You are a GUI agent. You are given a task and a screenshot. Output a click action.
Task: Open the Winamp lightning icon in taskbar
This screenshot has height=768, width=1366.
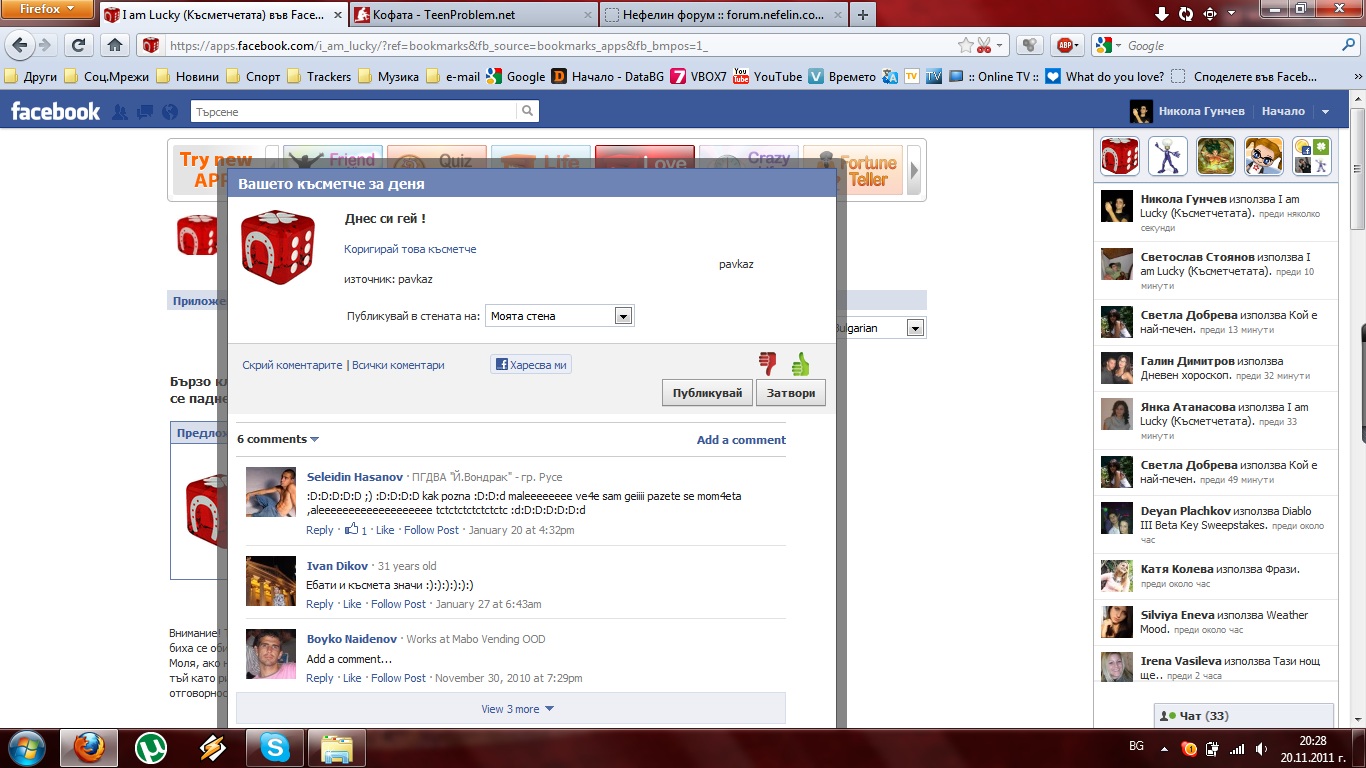pos(213,747)
